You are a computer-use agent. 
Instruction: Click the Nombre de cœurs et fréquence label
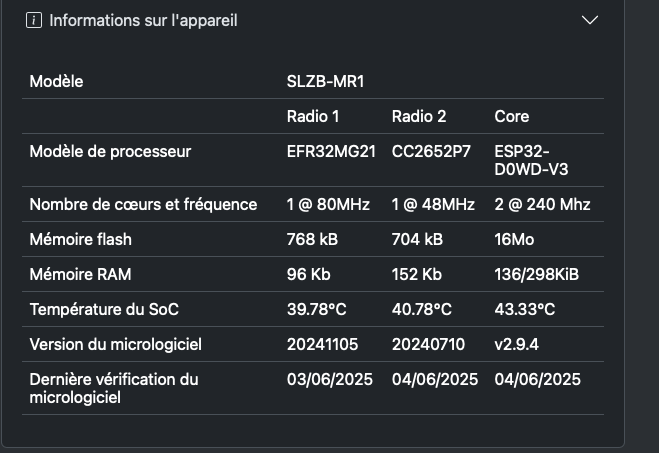pyautogui.click(x=143, y=205)
